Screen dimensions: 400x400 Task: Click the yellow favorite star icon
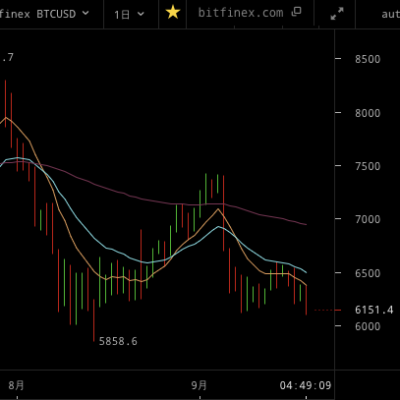point(173,13)
